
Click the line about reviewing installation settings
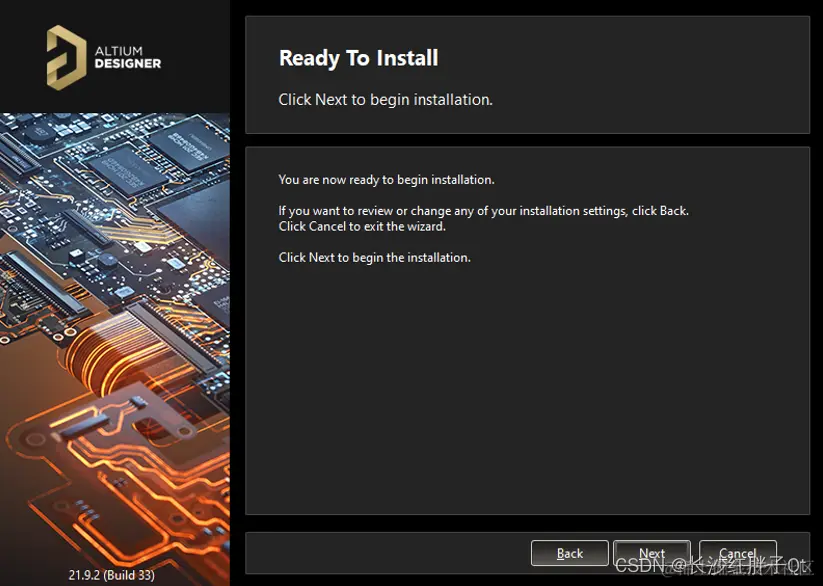[483, 211]
